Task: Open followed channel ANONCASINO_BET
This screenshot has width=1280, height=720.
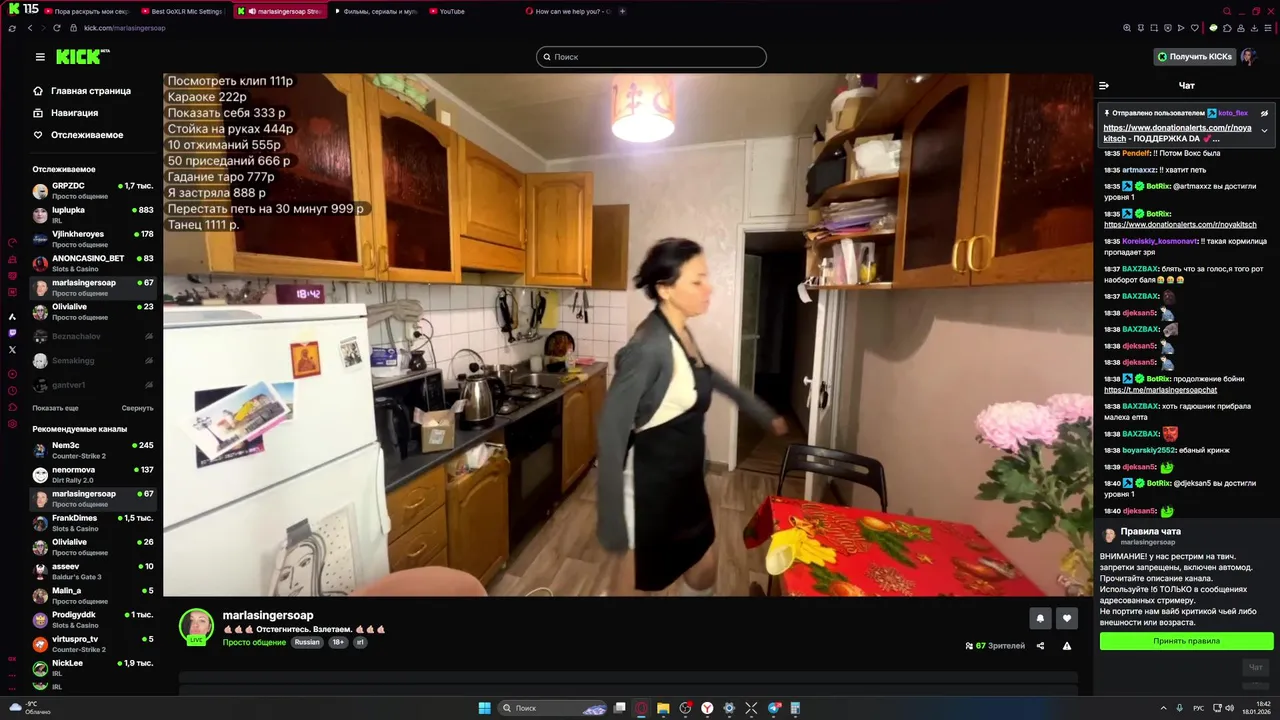Action: pyautogui.click(x=92, y=262)
